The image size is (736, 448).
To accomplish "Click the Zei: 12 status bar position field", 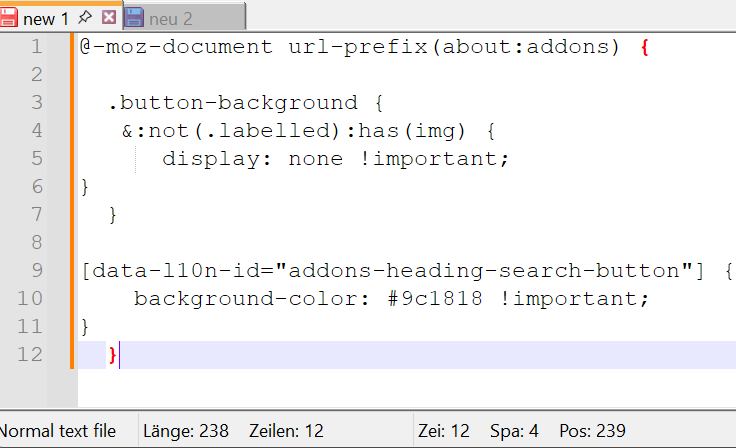I will pyautogui.click(x=446, y=431).
